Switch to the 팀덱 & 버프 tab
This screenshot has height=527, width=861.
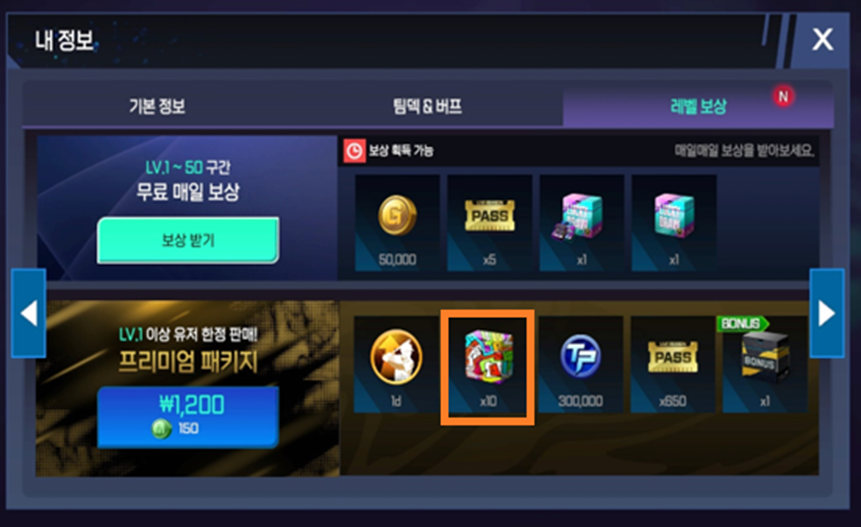(x=427, y=106)
